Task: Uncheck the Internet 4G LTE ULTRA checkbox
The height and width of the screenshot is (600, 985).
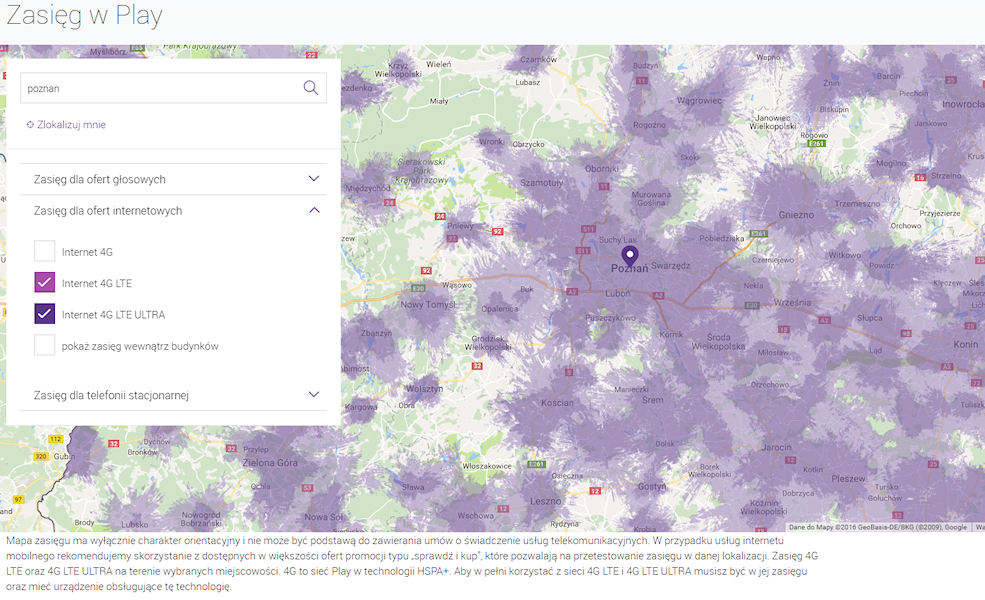Action: coord(45,314)
